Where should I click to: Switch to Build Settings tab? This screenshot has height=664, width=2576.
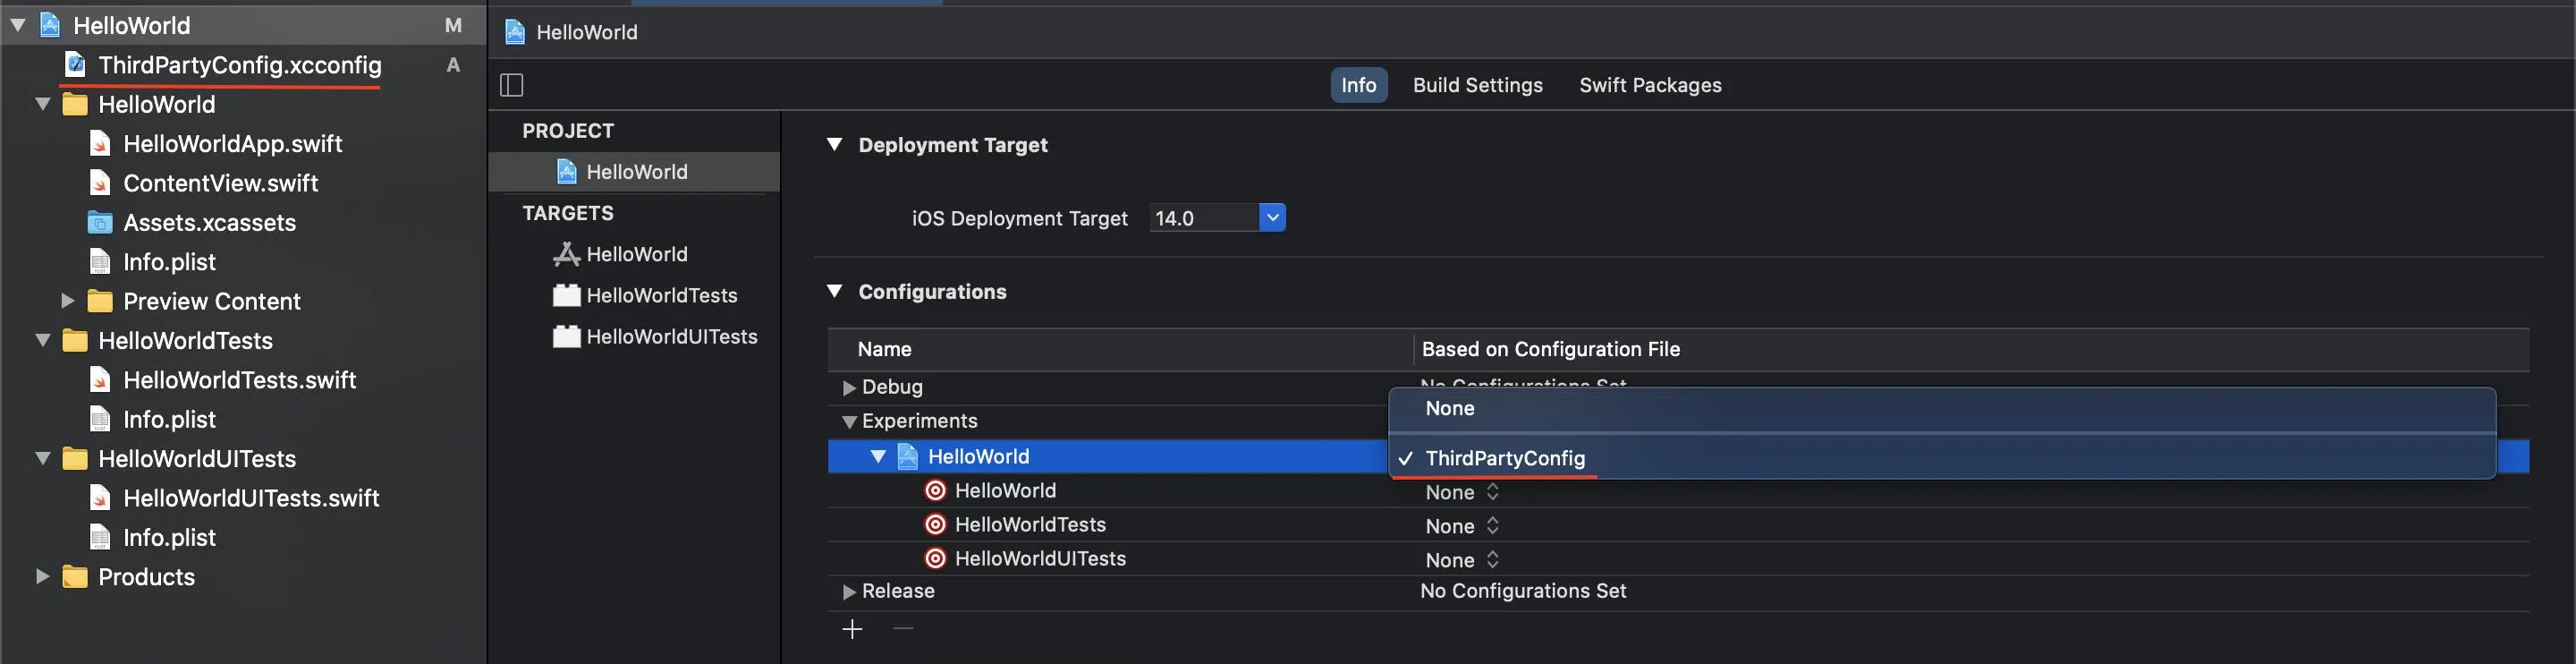[1477, 85]
